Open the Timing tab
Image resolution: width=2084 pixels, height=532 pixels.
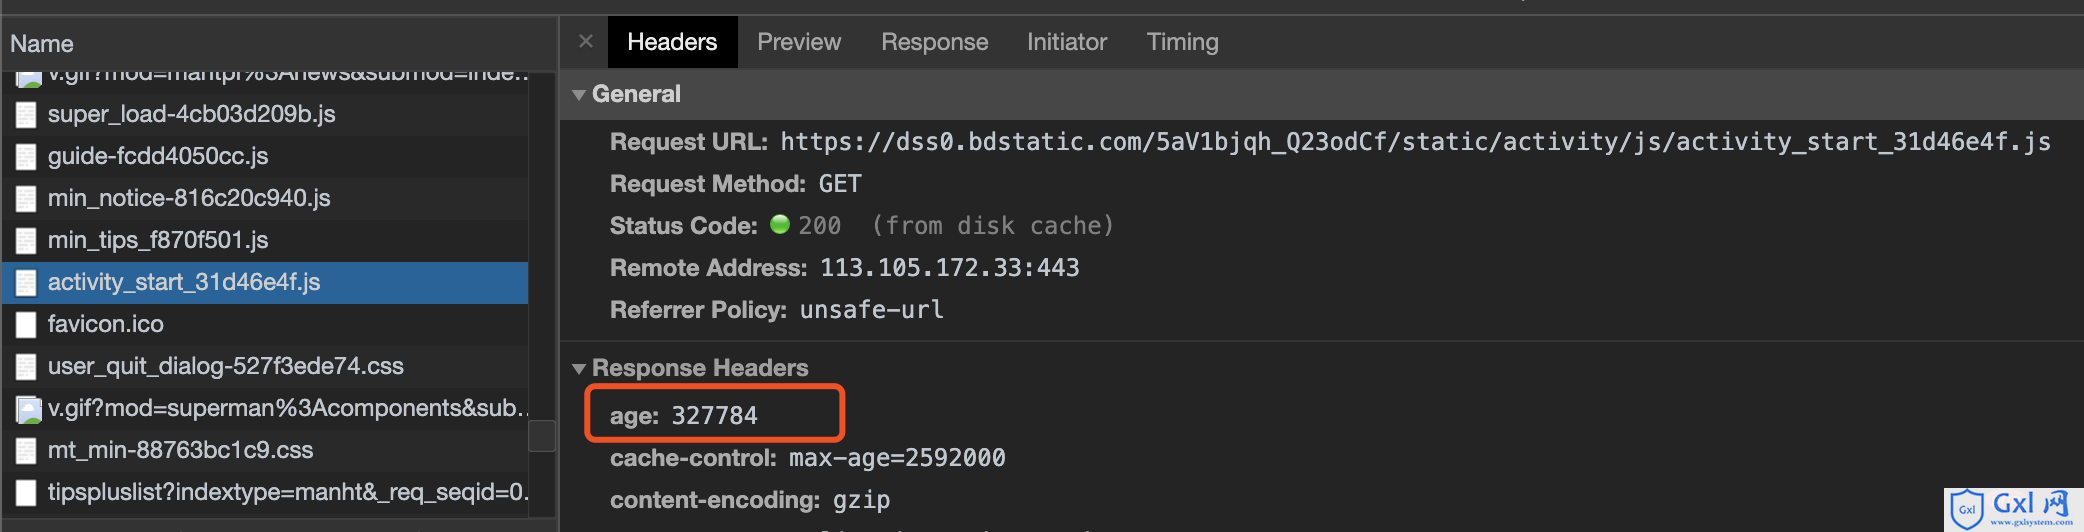point(1182,42)
